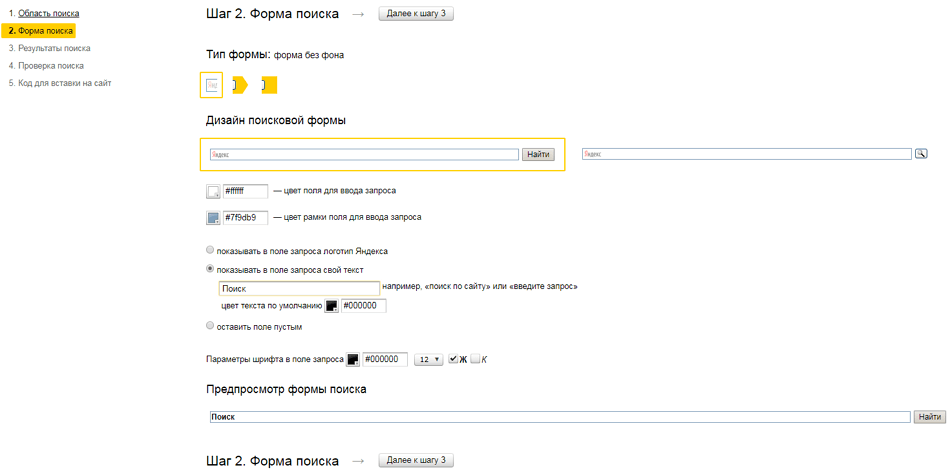Open the default placeholder text color picker
Viewport: 950px width, 470px height.
pos(332,306)
